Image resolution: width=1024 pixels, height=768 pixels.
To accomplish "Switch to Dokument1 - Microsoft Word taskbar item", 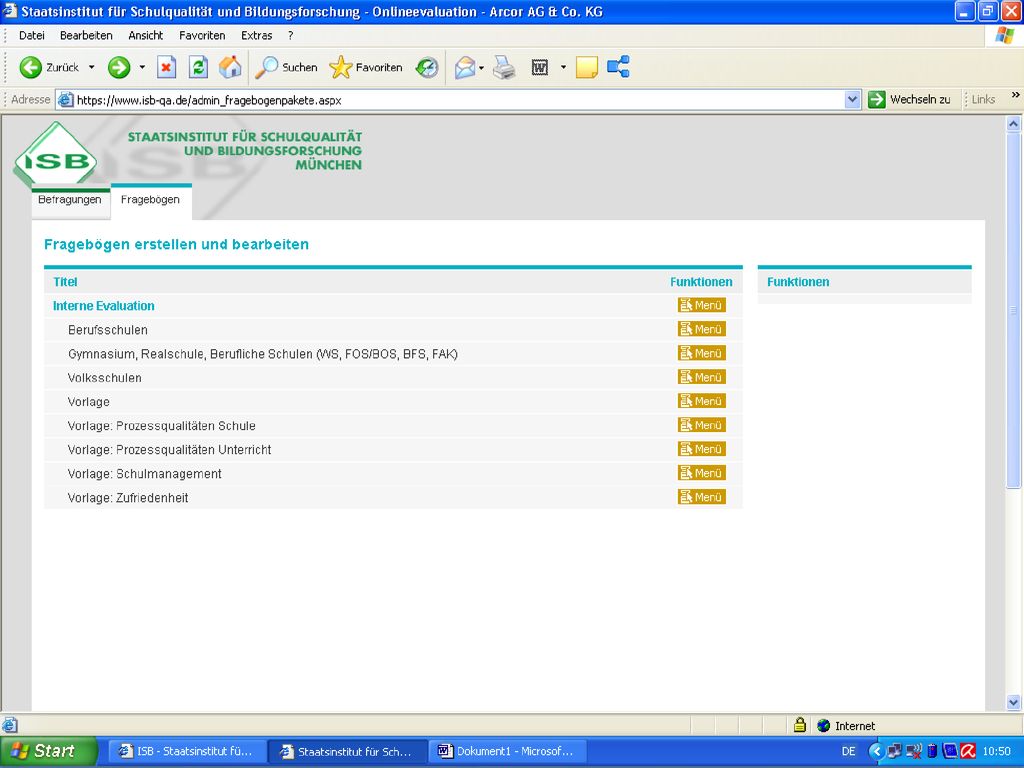I will 507,752.
